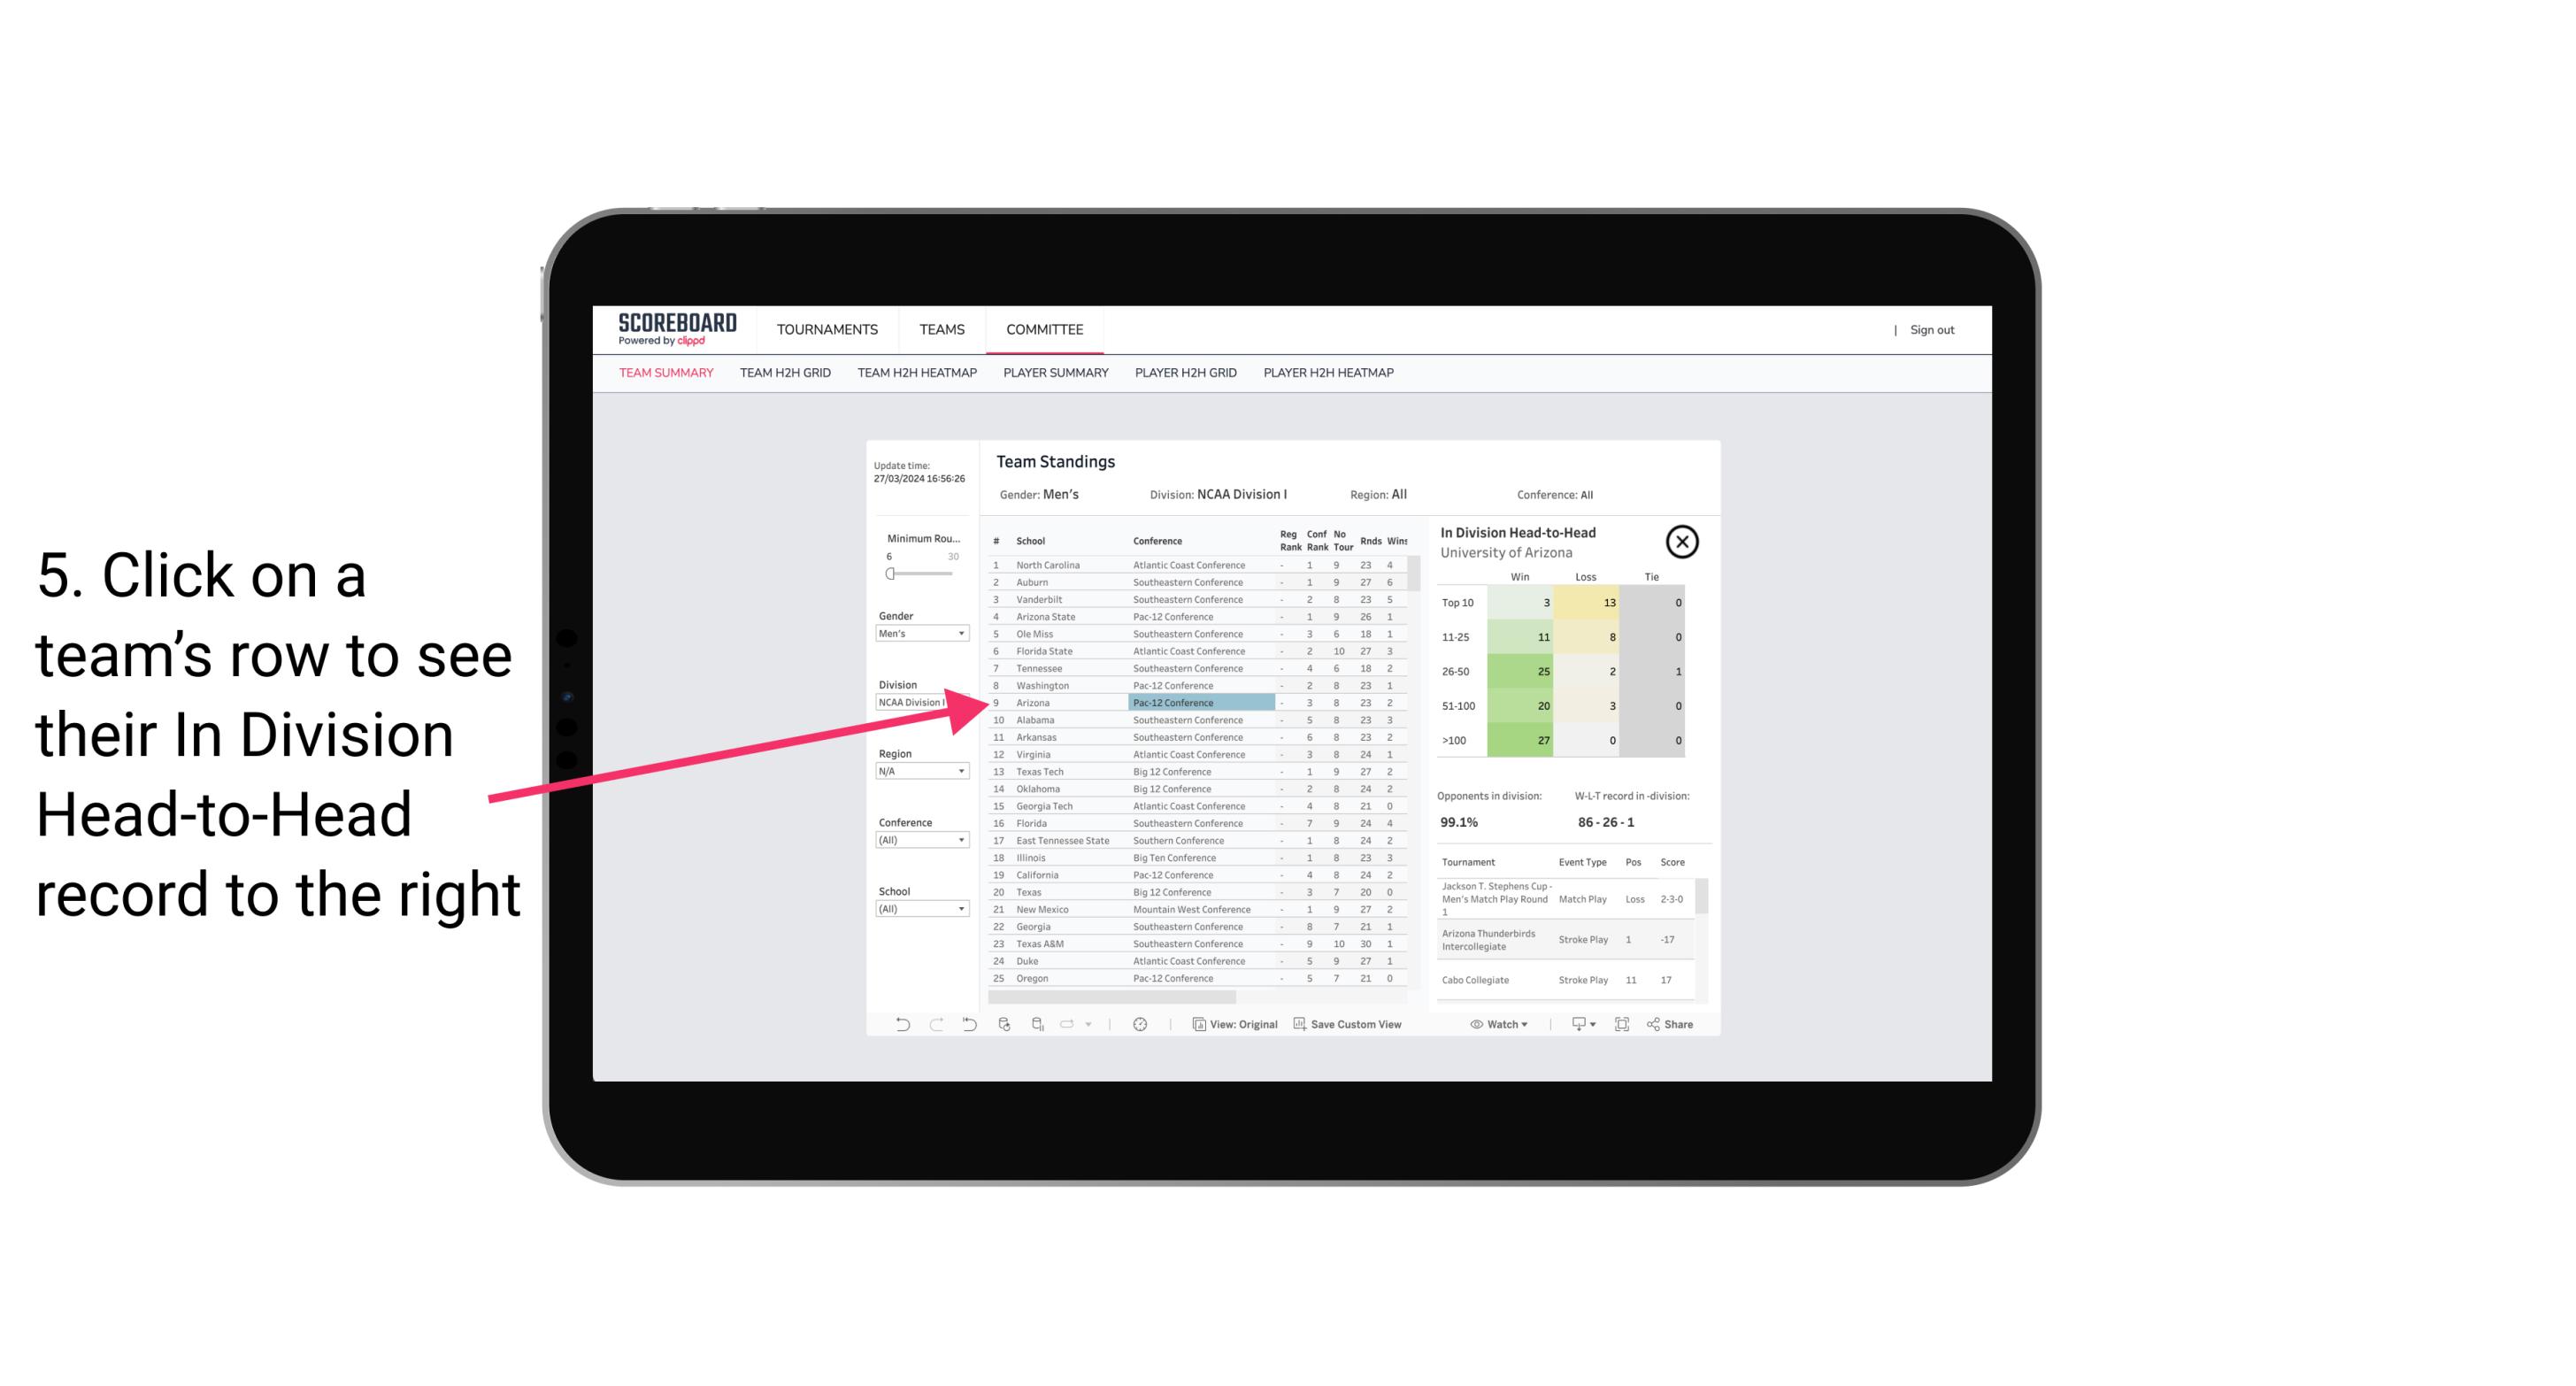Click the refresh/update timer icon
Viewport: 2576px width, 1386px height.
click(1138, 1024)
